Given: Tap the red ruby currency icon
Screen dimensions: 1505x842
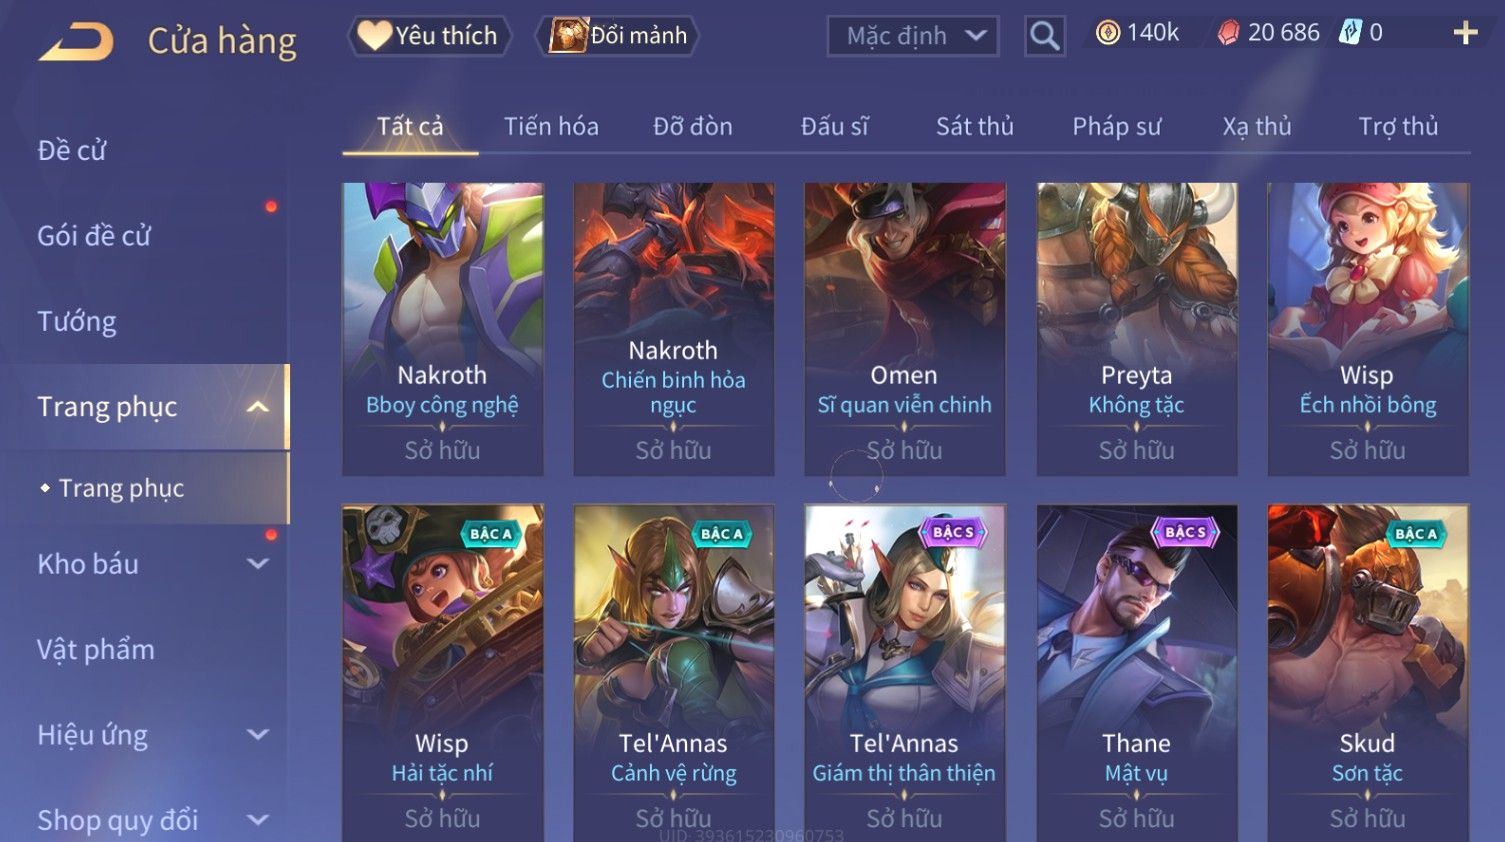Looking at the screenshot, I should [1228, 33].
